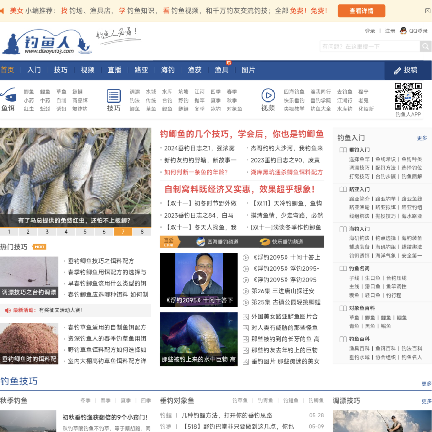
Task: Click the book icon beside 钓鱼常识
Action: [343, 268]
